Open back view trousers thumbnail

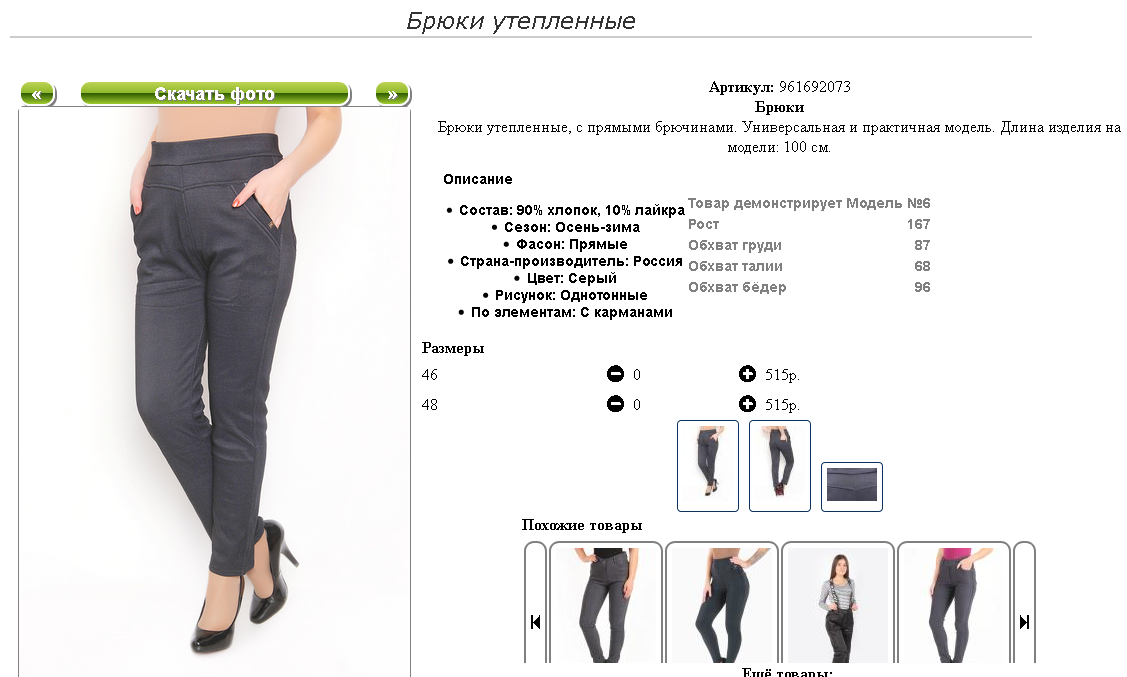click(x=780, y=466)
